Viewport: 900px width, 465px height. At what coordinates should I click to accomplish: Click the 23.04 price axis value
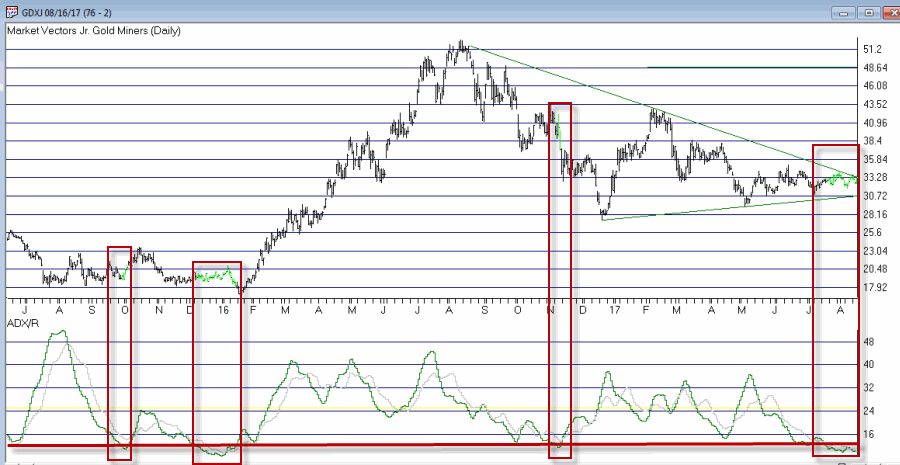[875, 251]
